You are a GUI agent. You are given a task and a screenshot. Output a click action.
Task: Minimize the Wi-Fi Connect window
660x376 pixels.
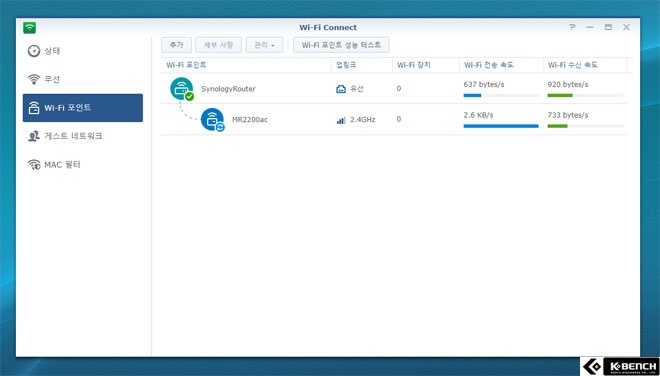tap(590, 27)
